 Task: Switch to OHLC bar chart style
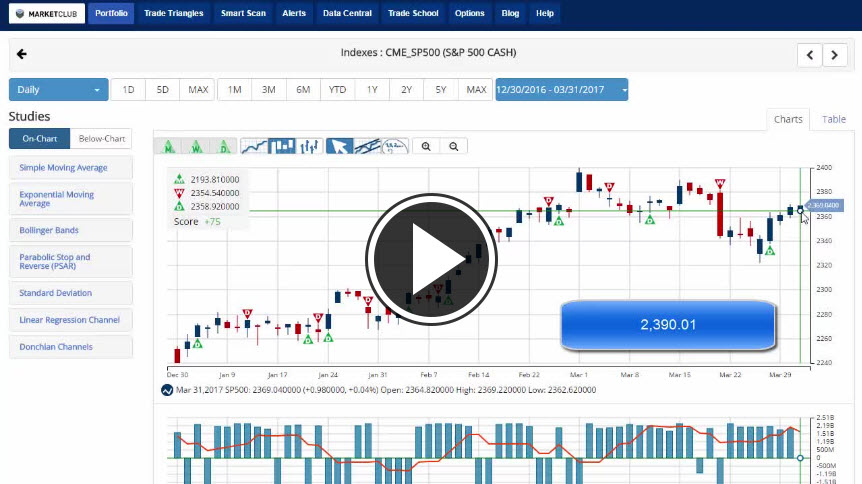pyautogui.click(x=309, y=146)
